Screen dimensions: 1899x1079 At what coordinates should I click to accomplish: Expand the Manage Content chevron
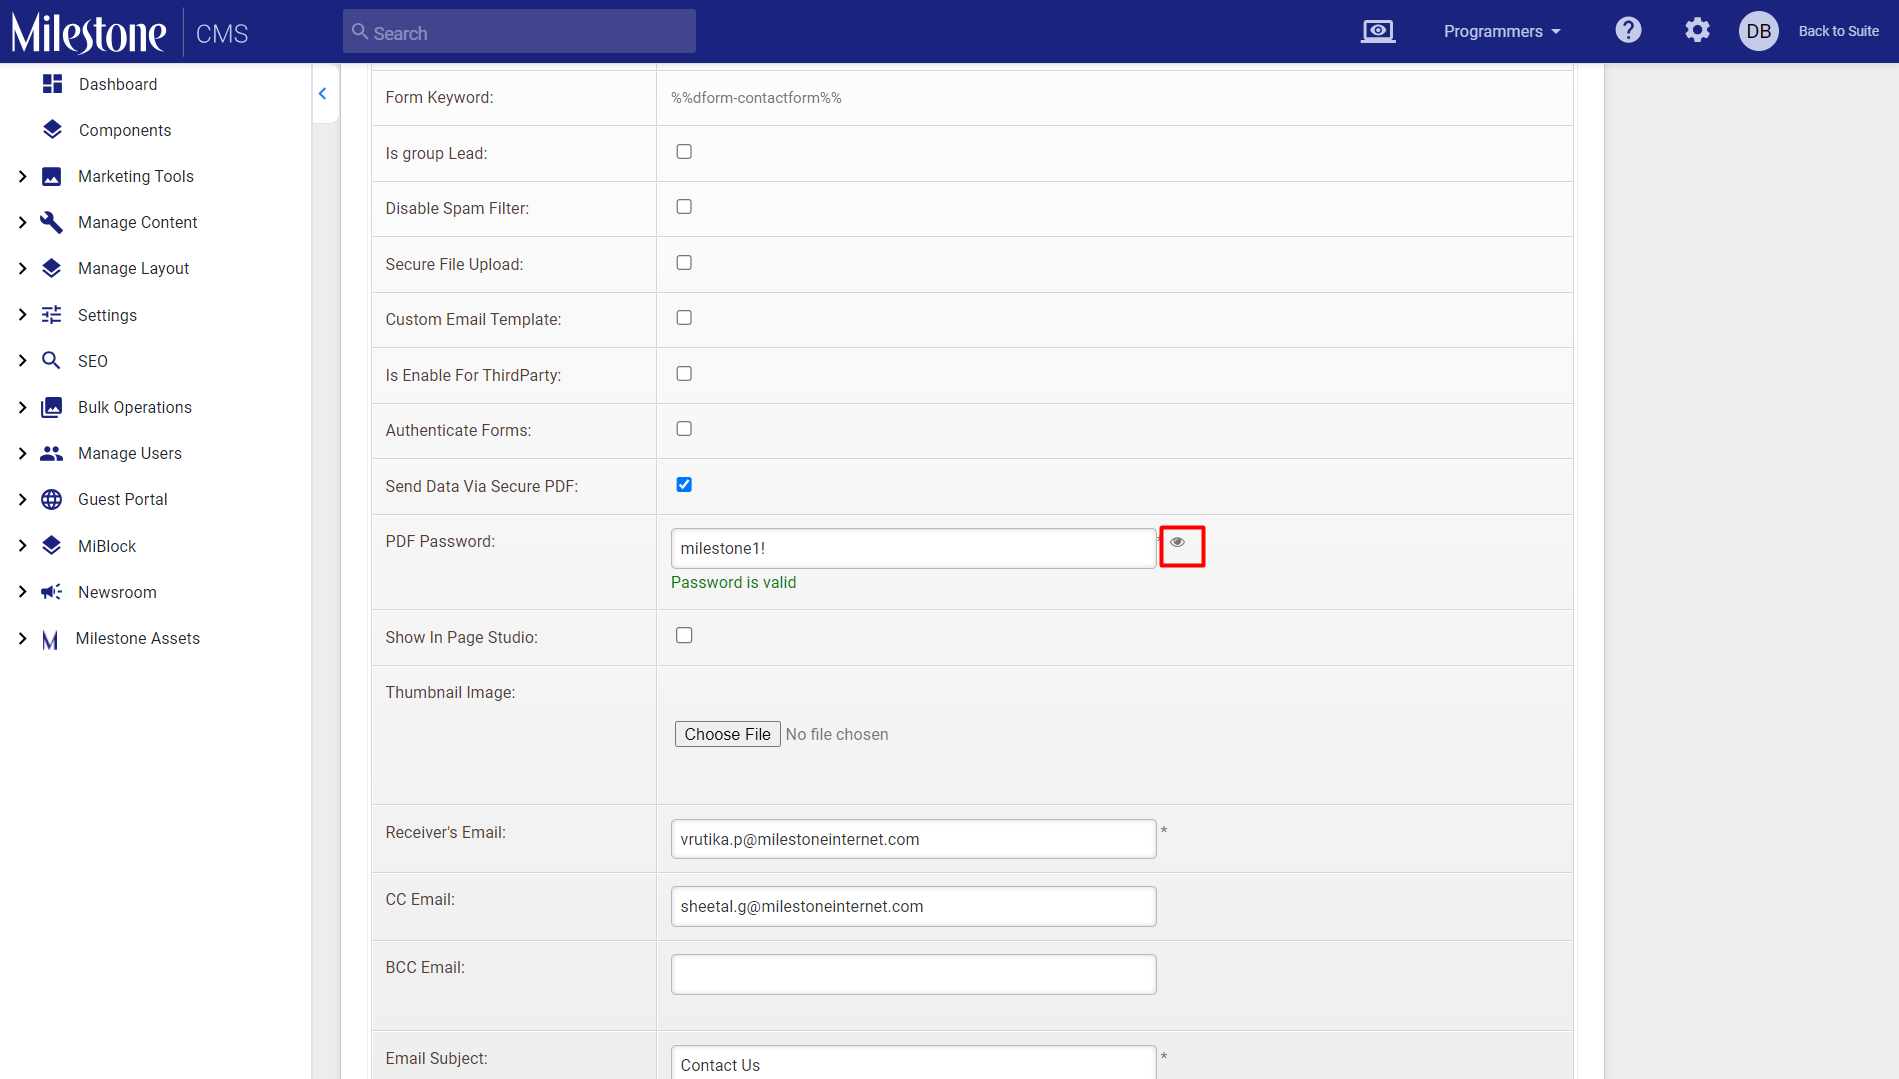[x=22, y=222]
